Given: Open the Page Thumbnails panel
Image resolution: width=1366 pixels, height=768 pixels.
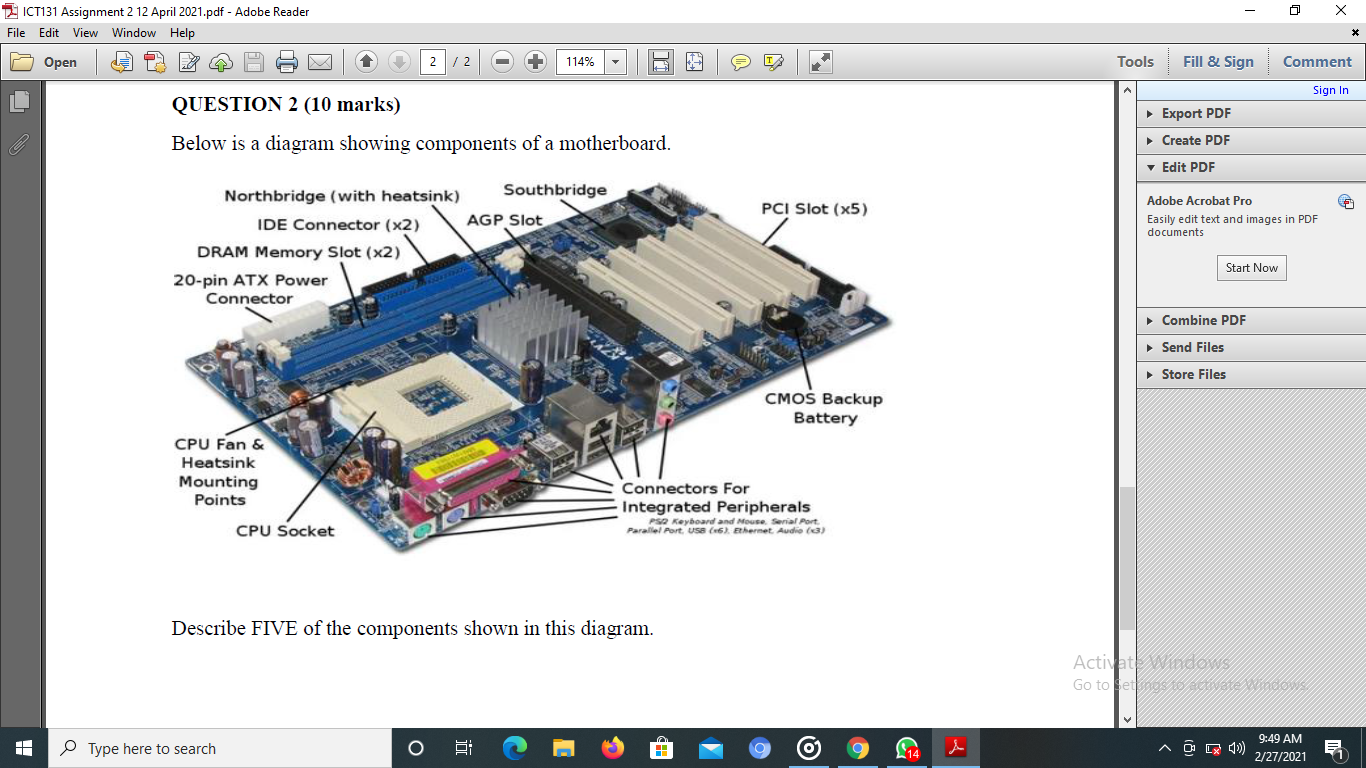Looking at the screenshot, I should click(18, 99).
